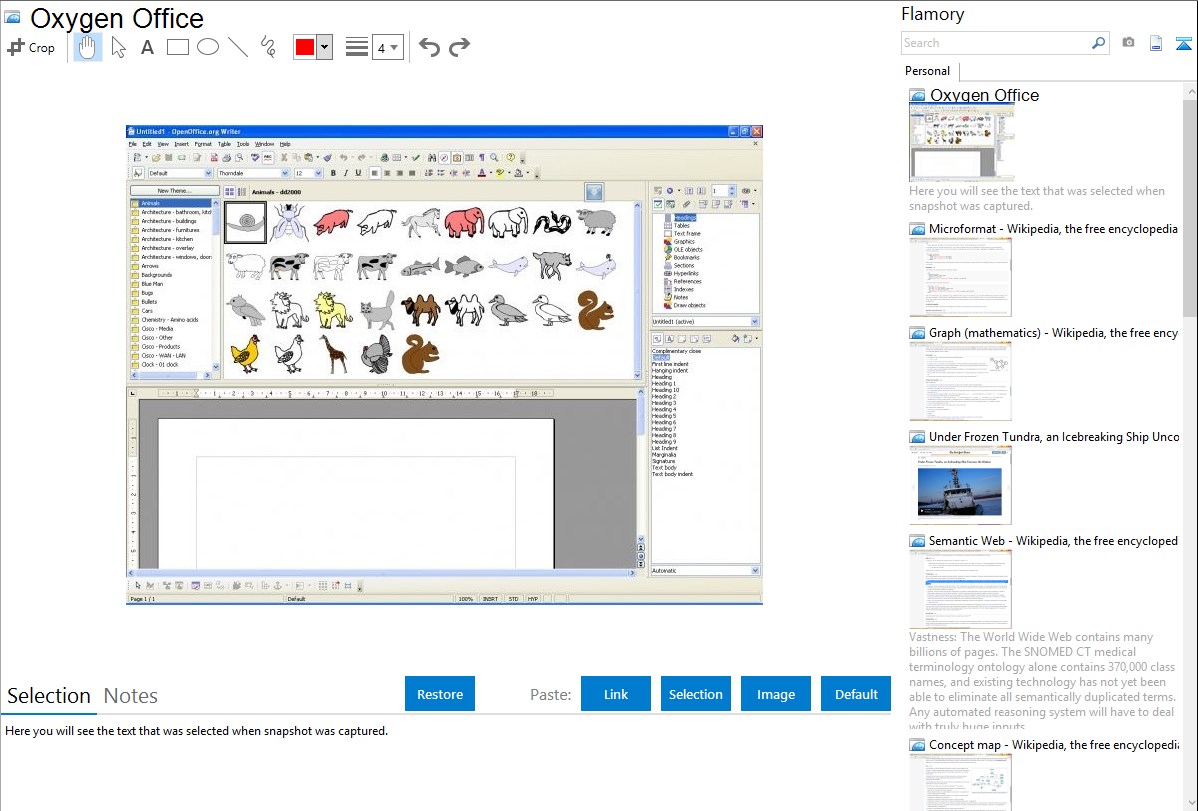
Task: Select Hyperlinks in the Navigator list
Action: click(x=686, y=273)
